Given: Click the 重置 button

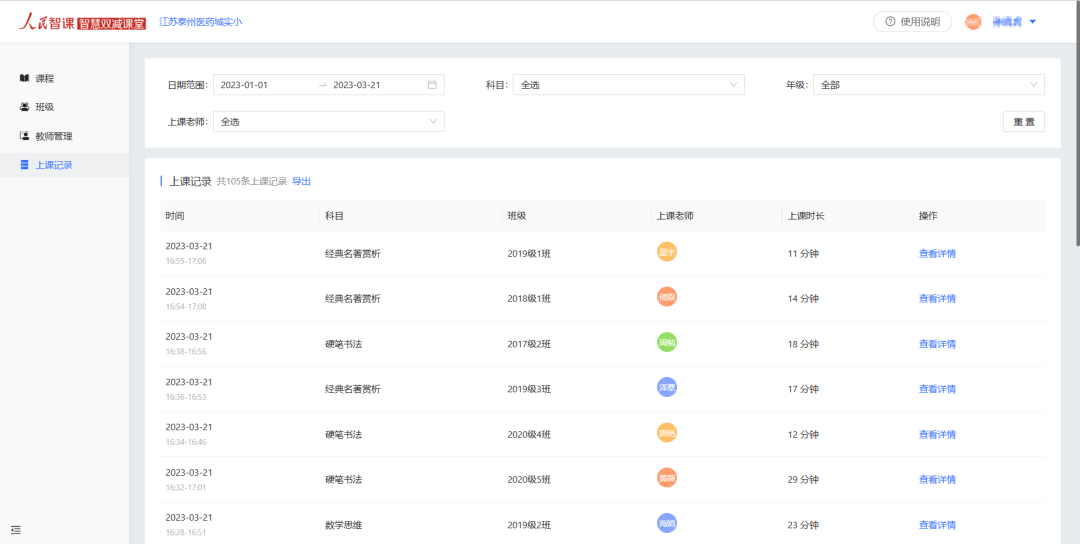Looking at the screenshot, I should (1024, 121).
